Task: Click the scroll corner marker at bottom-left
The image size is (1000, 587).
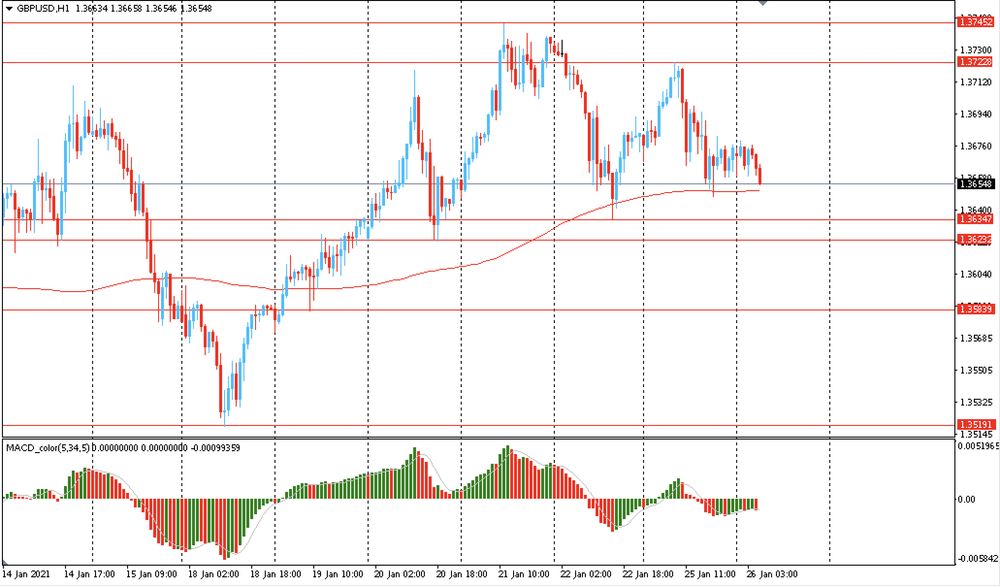Action: tap(4, 562)
